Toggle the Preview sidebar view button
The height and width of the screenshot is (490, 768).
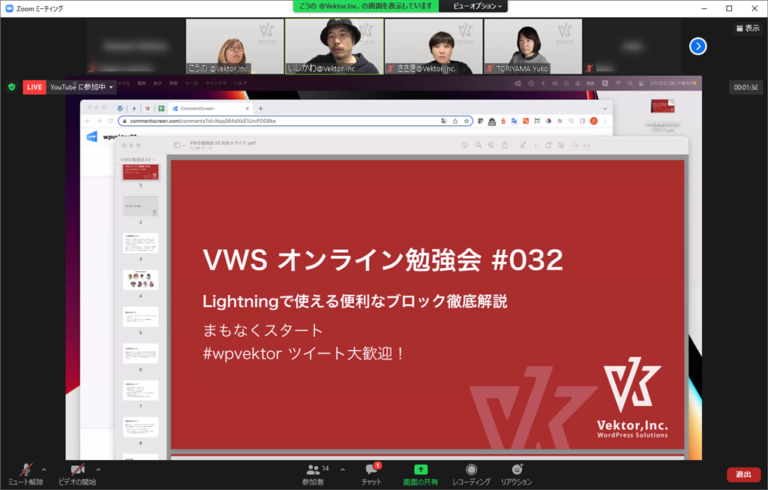pyautogui.click(x=177, y=145)
